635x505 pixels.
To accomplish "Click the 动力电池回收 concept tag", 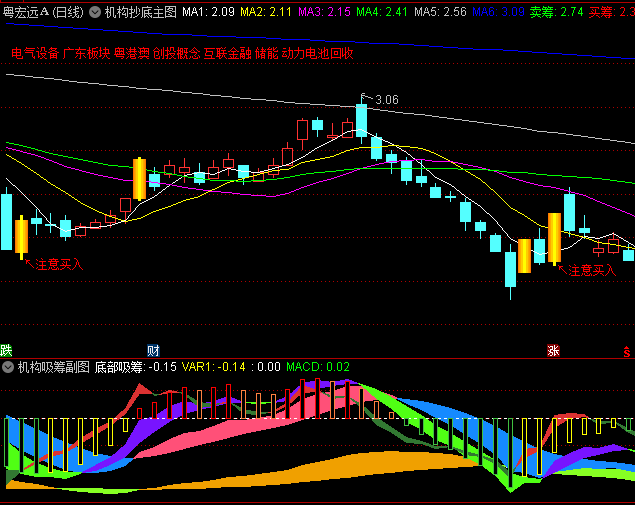I will click(x=318, y=53).
